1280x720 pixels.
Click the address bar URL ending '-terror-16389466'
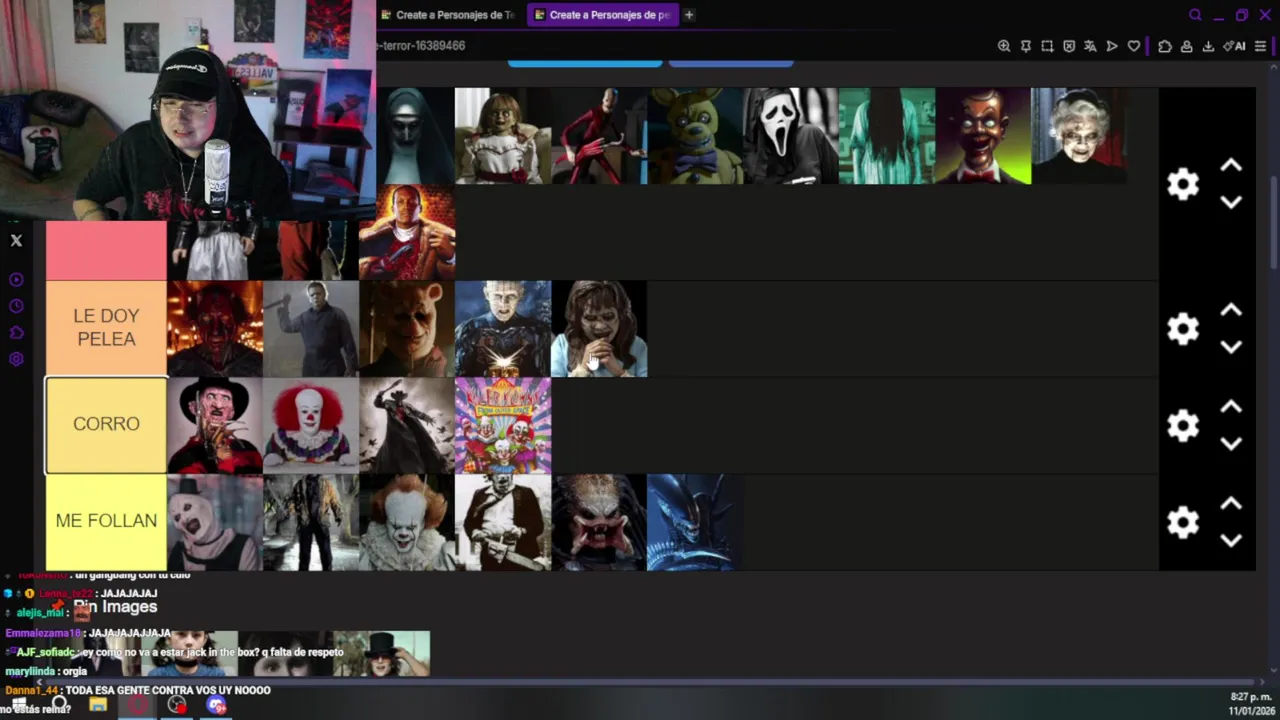421,46
